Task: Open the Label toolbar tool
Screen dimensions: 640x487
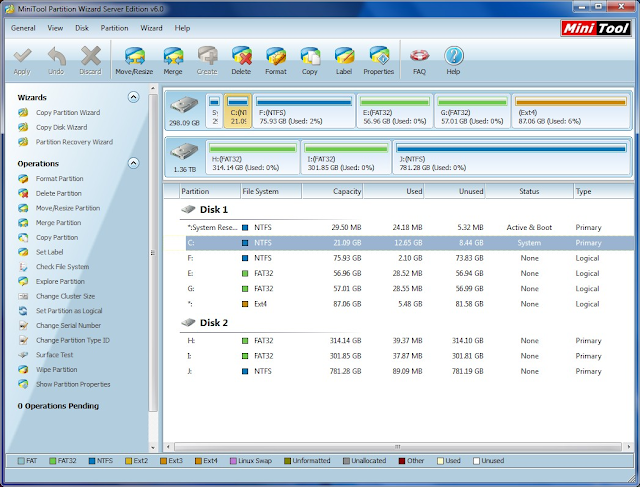Action: coord(344,60)
